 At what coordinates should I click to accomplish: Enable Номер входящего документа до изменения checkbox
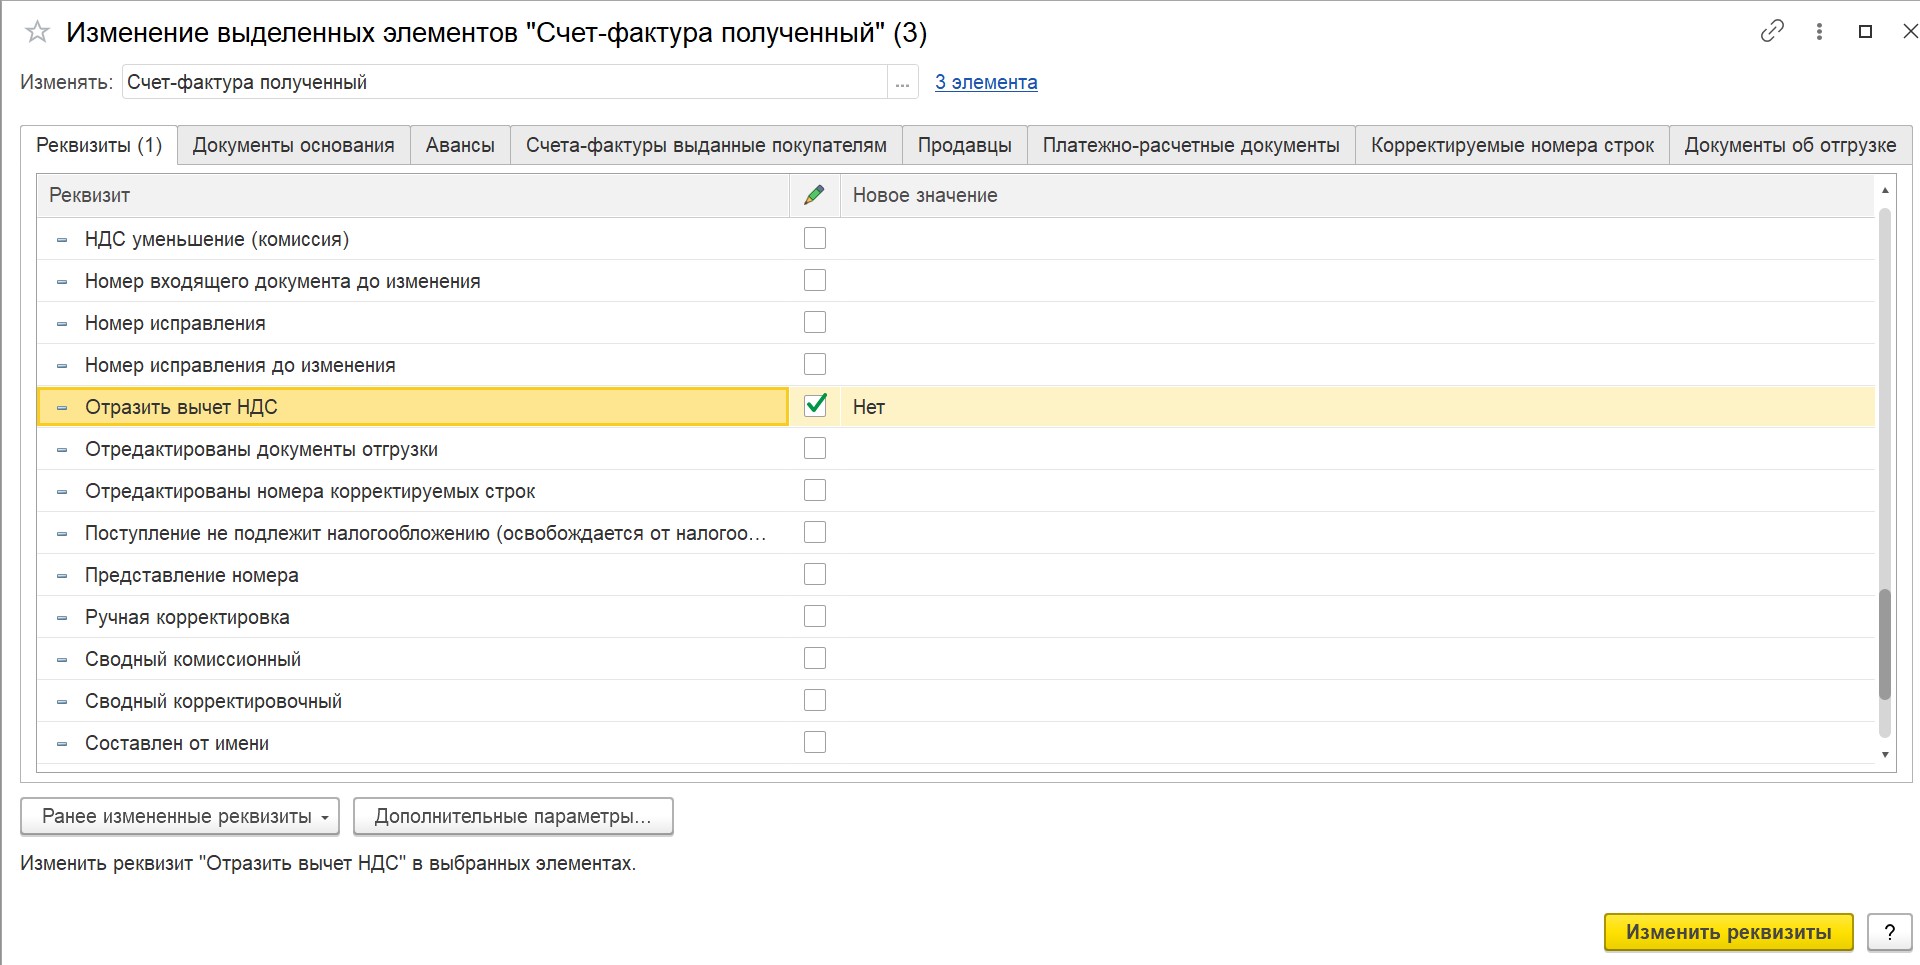pyautogui.click(x=815, y=280)
